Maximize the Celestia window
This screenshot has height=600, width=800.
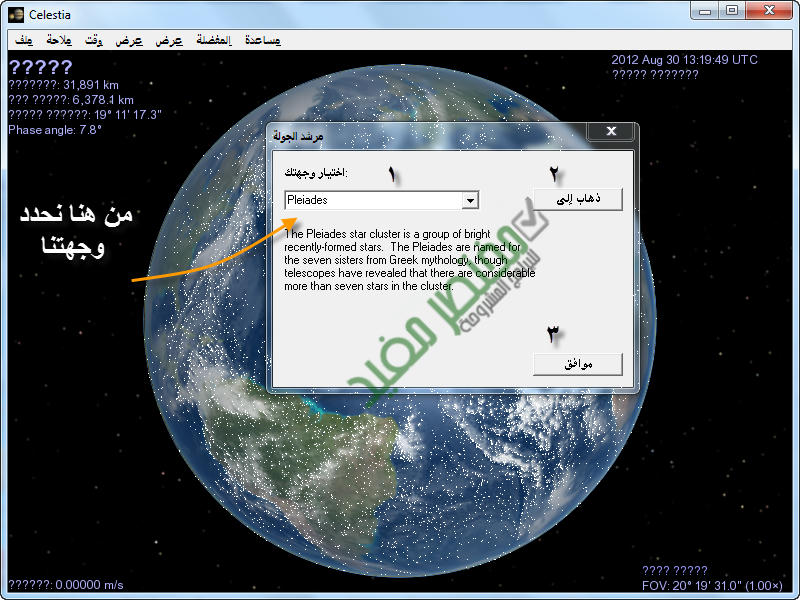click(732, 11)
